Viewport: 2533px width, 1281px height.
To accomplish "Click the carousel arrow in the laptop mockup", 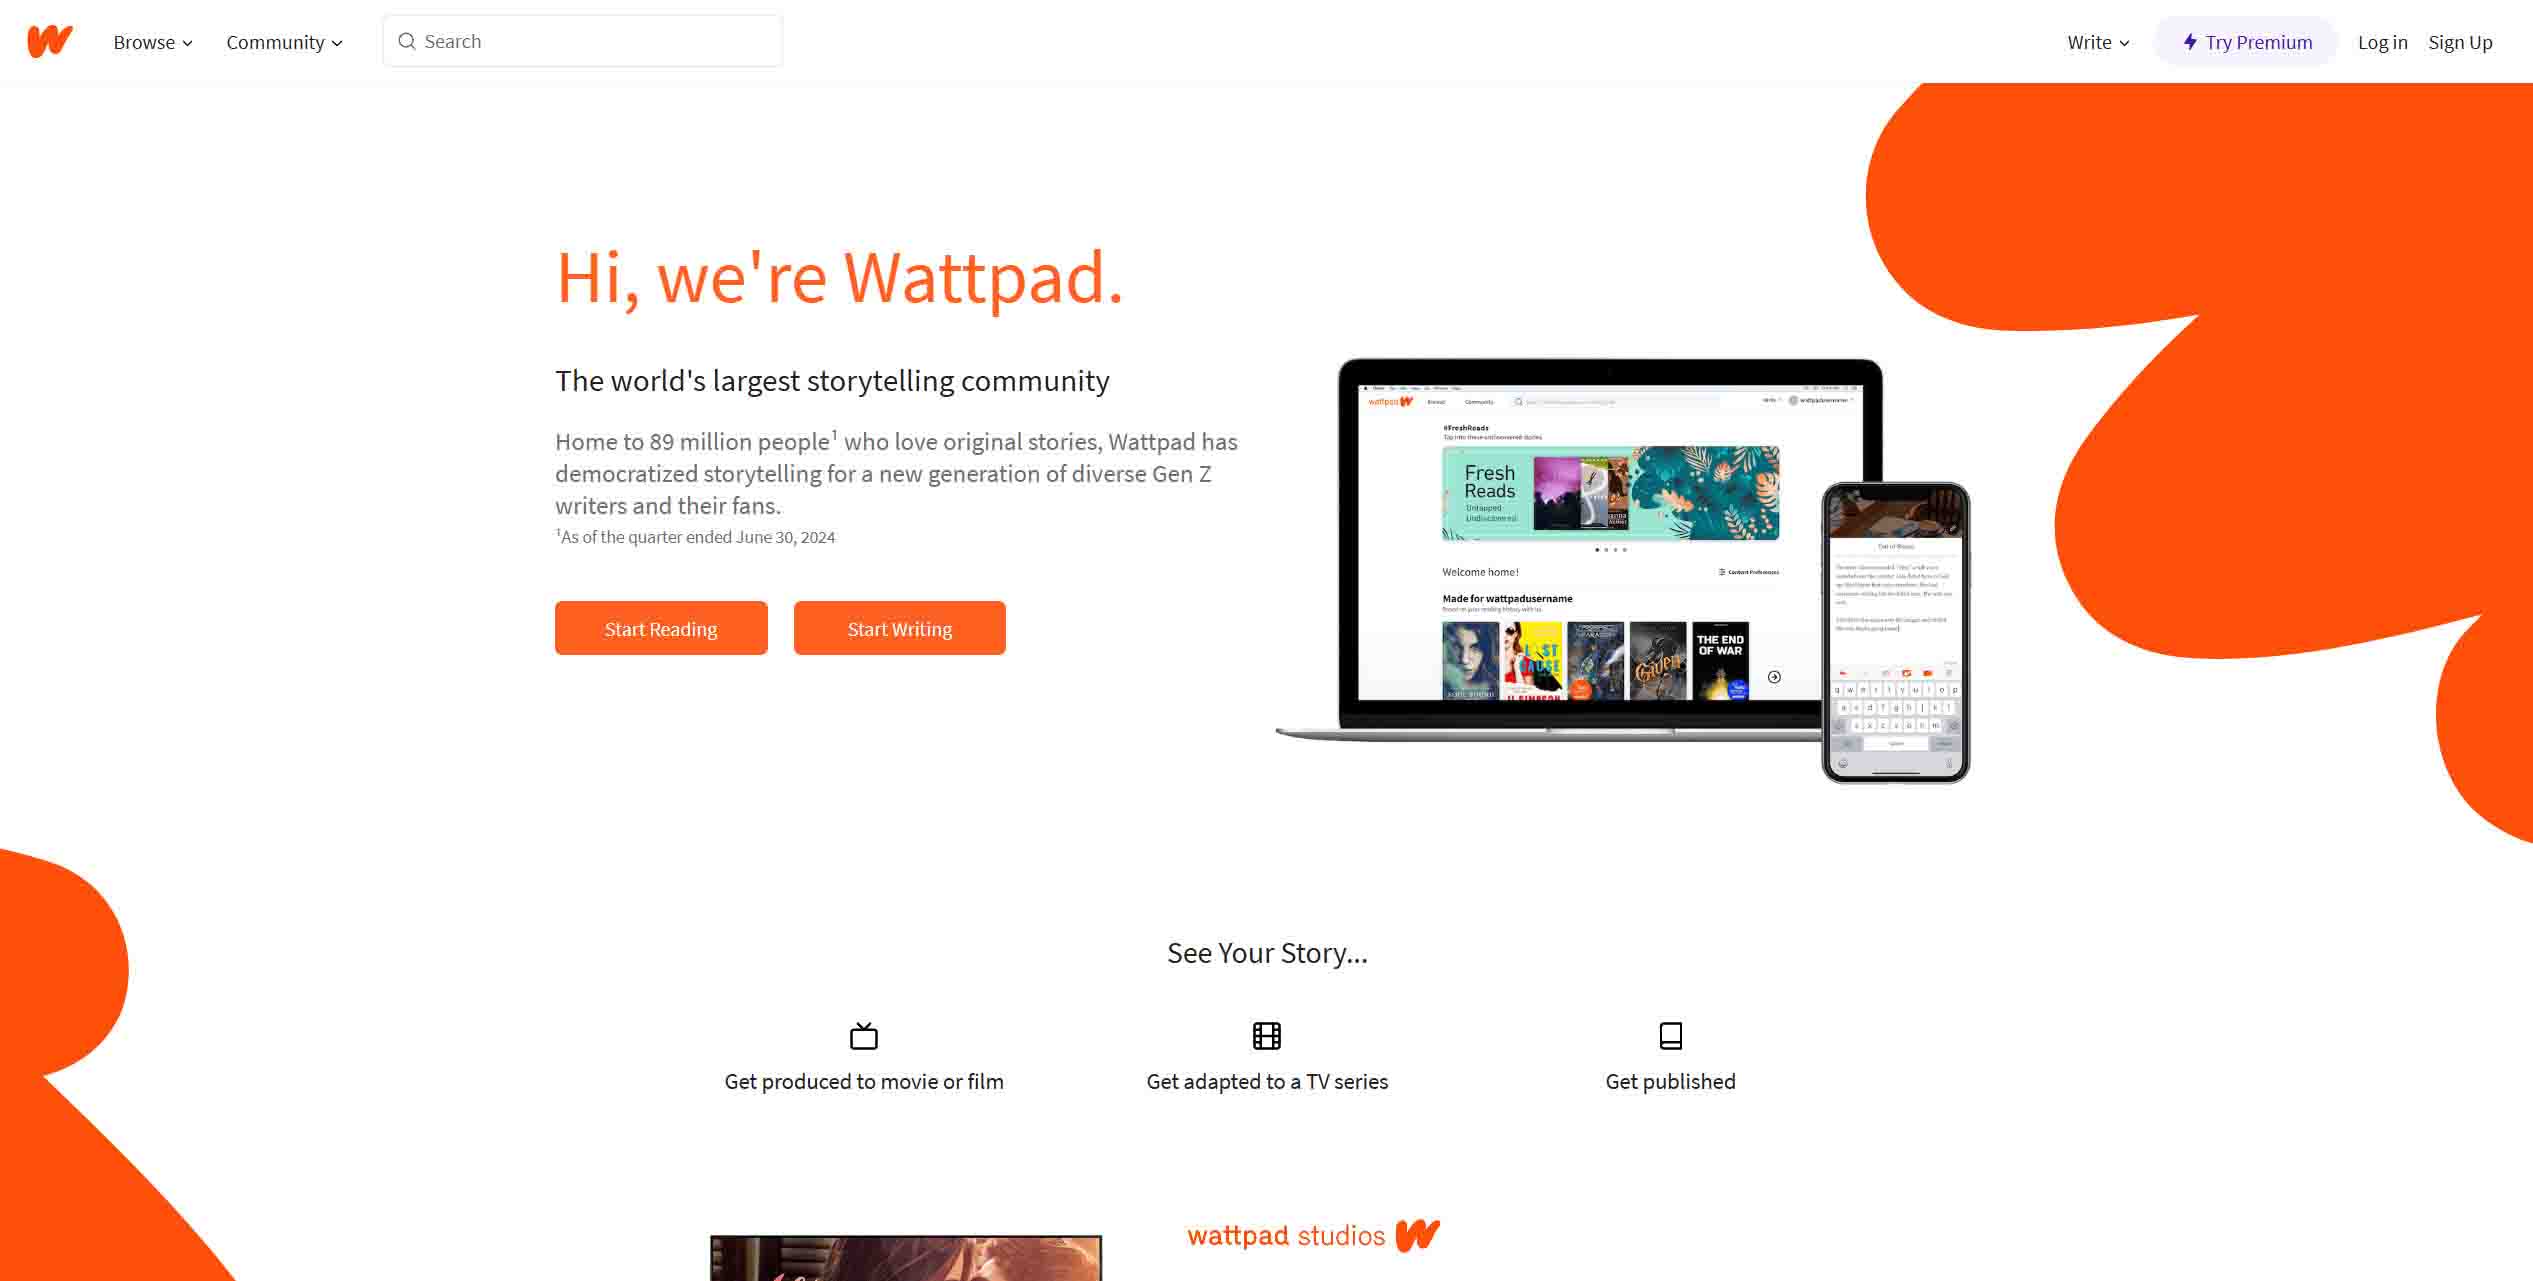I will [1774, 677].
